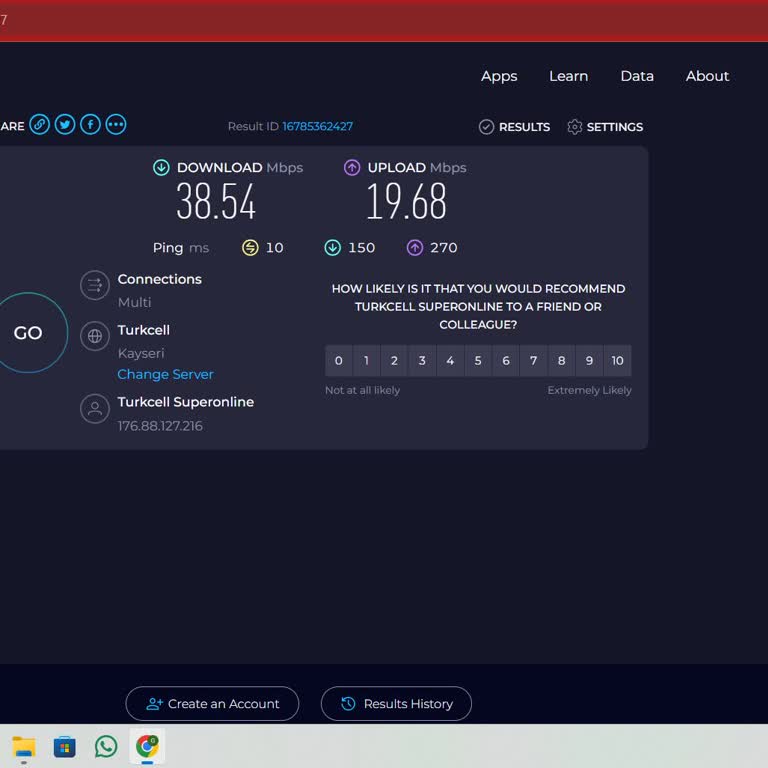This screenshot has height=768, width=768.
Task: Click the download latency icon near 150
Action: [x=333, y=248]
